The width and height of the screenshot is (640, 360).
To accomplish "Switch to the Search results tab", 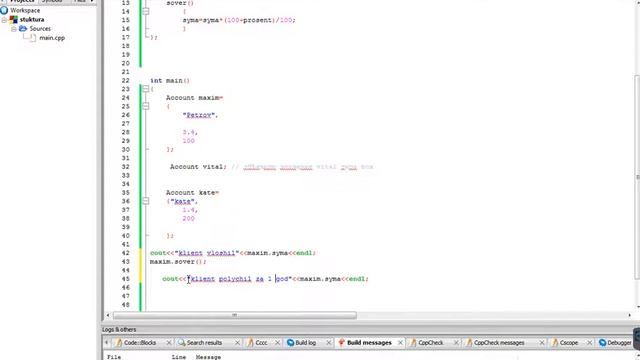I will (x=204, y=343).
